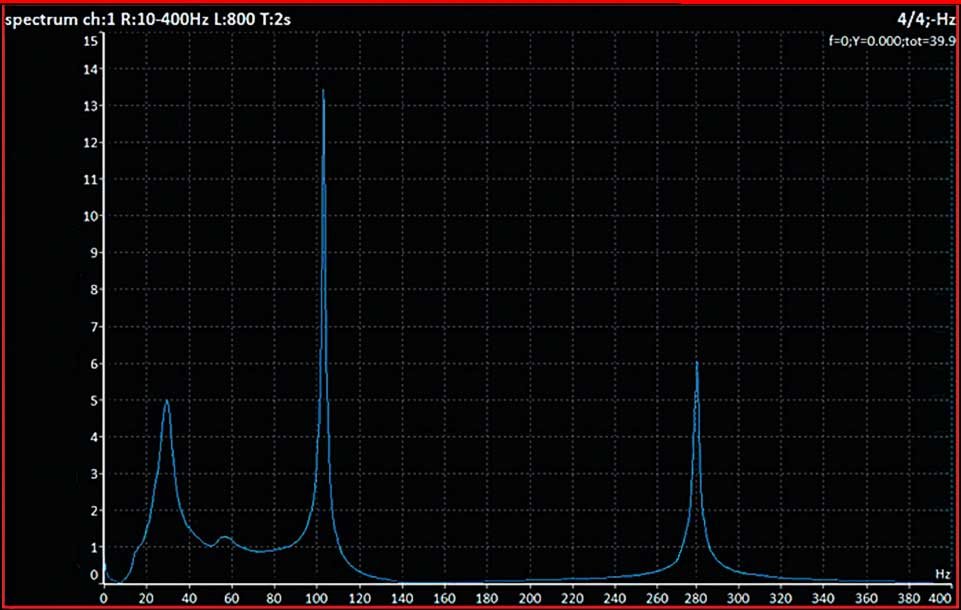Click the '15' label on amplitude axis
Image resolution: width=961 pixels, height=610 pixels.
pyautogui.click(x=90, y=41)
